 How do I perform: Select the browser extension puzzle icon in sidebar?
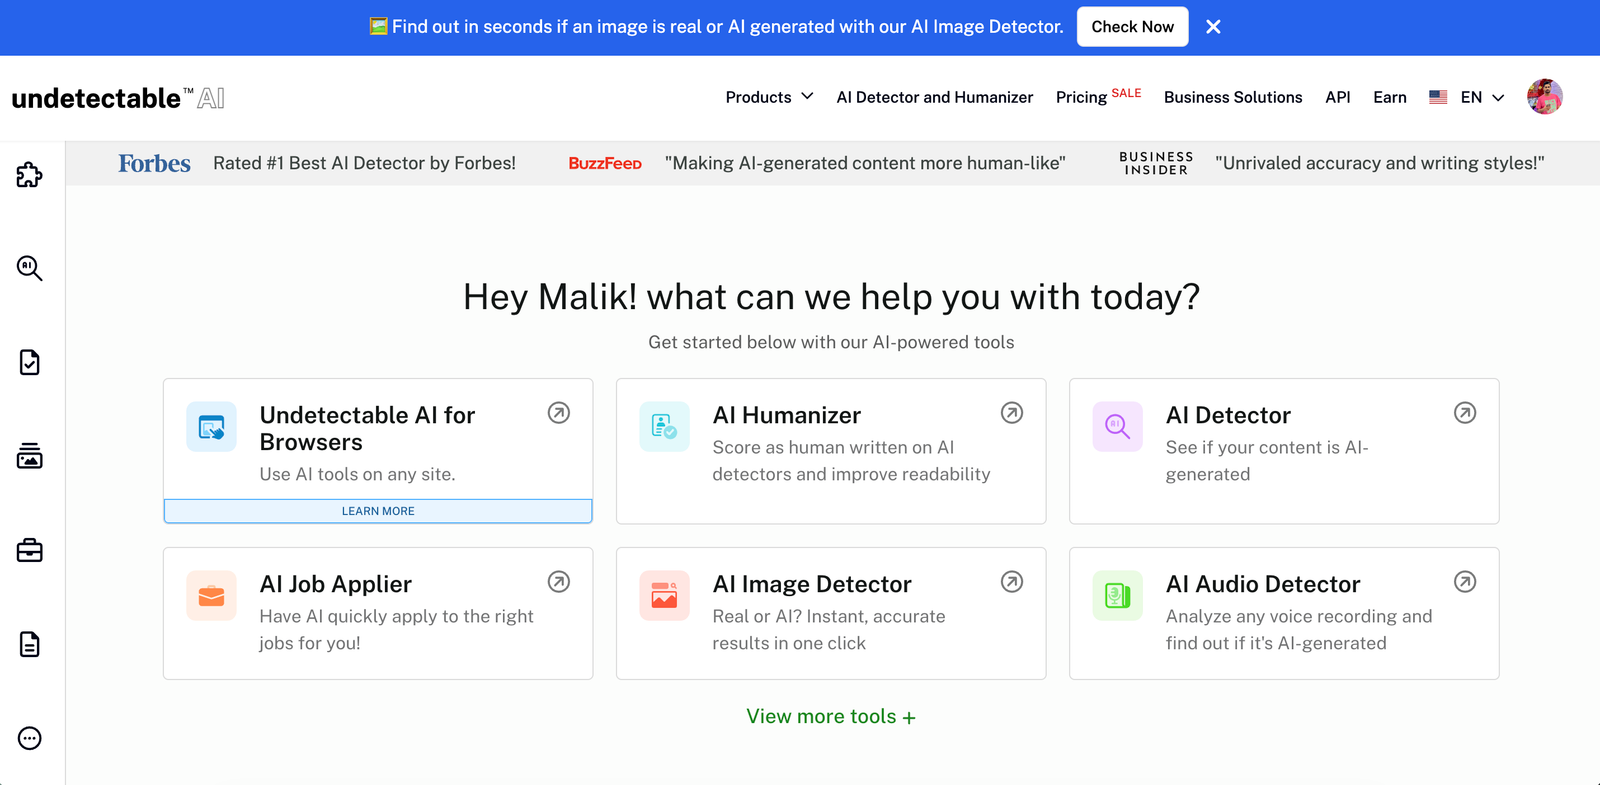(x=29, y=174)
